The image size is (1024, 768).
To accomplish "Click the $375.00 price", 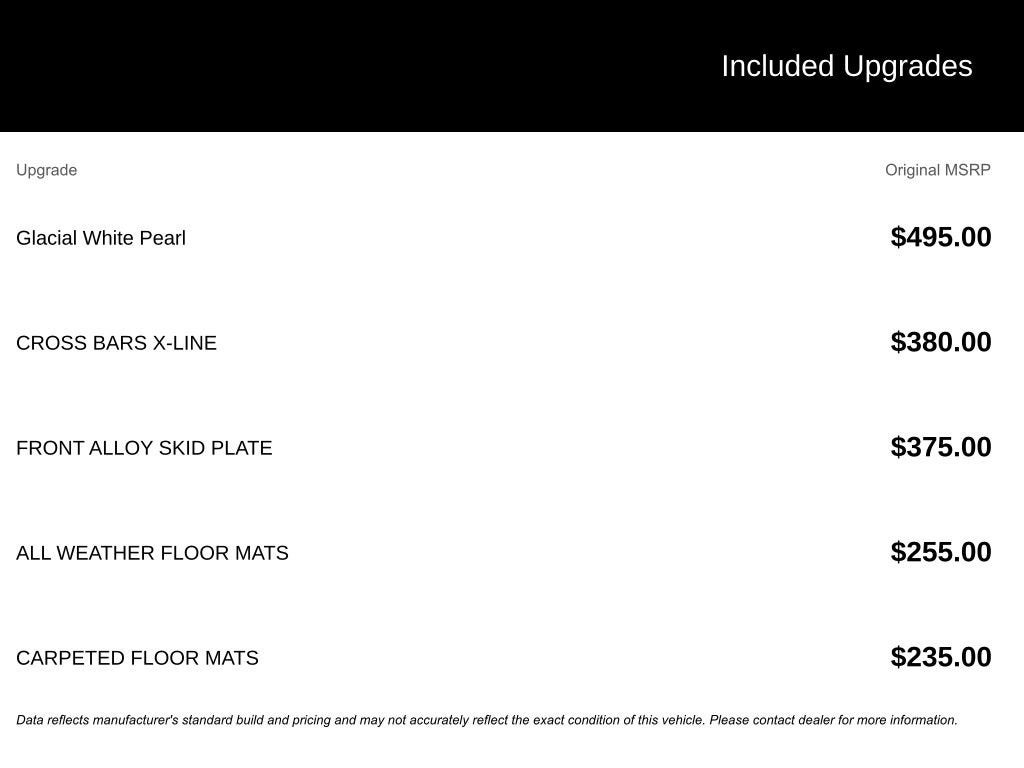I will pos(940,447).
